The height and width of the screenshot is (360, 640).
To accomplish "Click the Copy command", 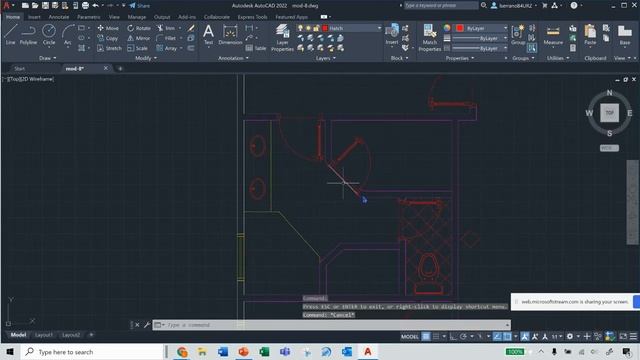I will tap(108, 38).
